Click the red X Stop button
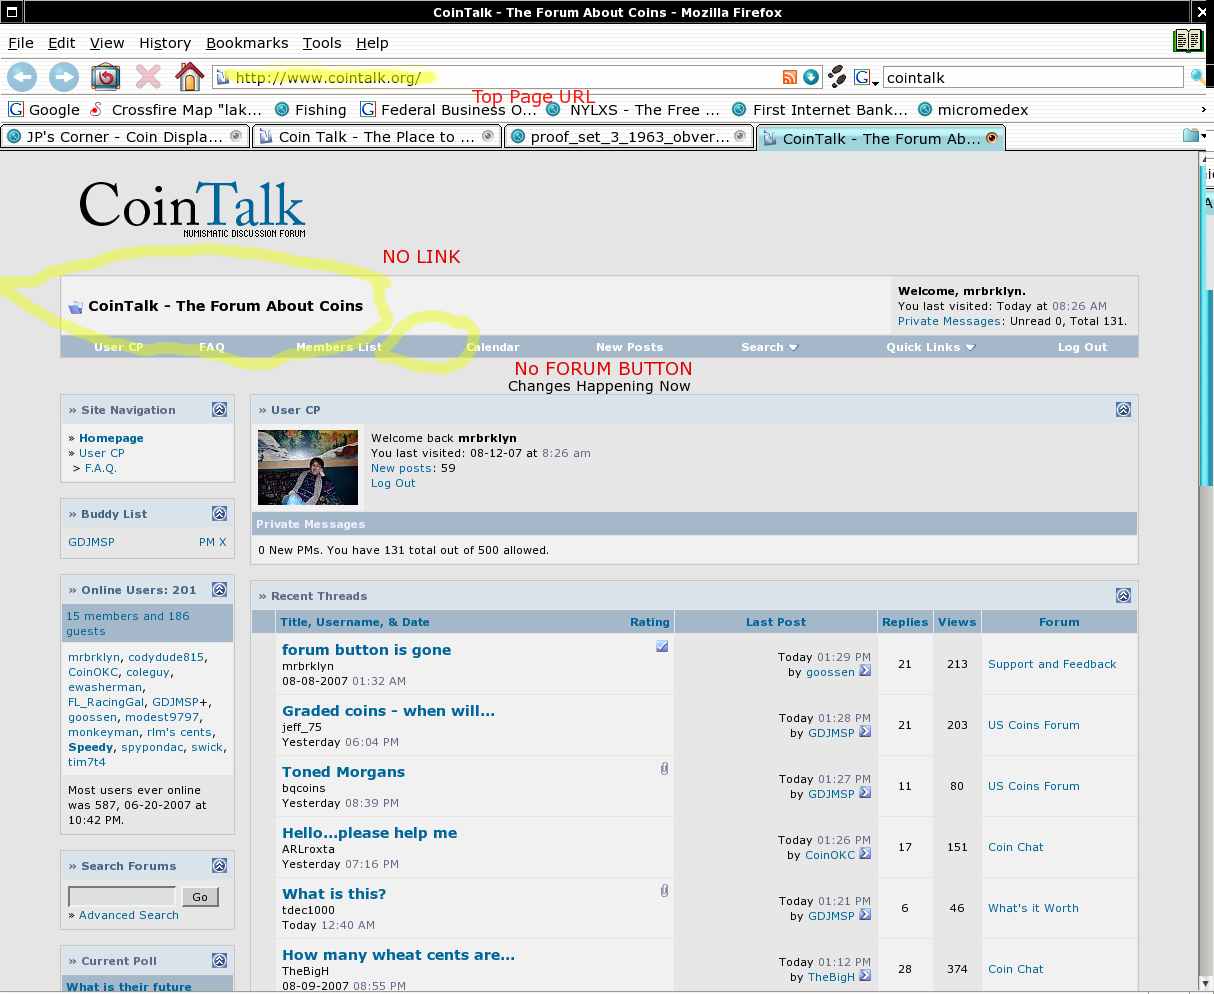Viewport: 1214px width, 994px height. [x=148, y=76]
